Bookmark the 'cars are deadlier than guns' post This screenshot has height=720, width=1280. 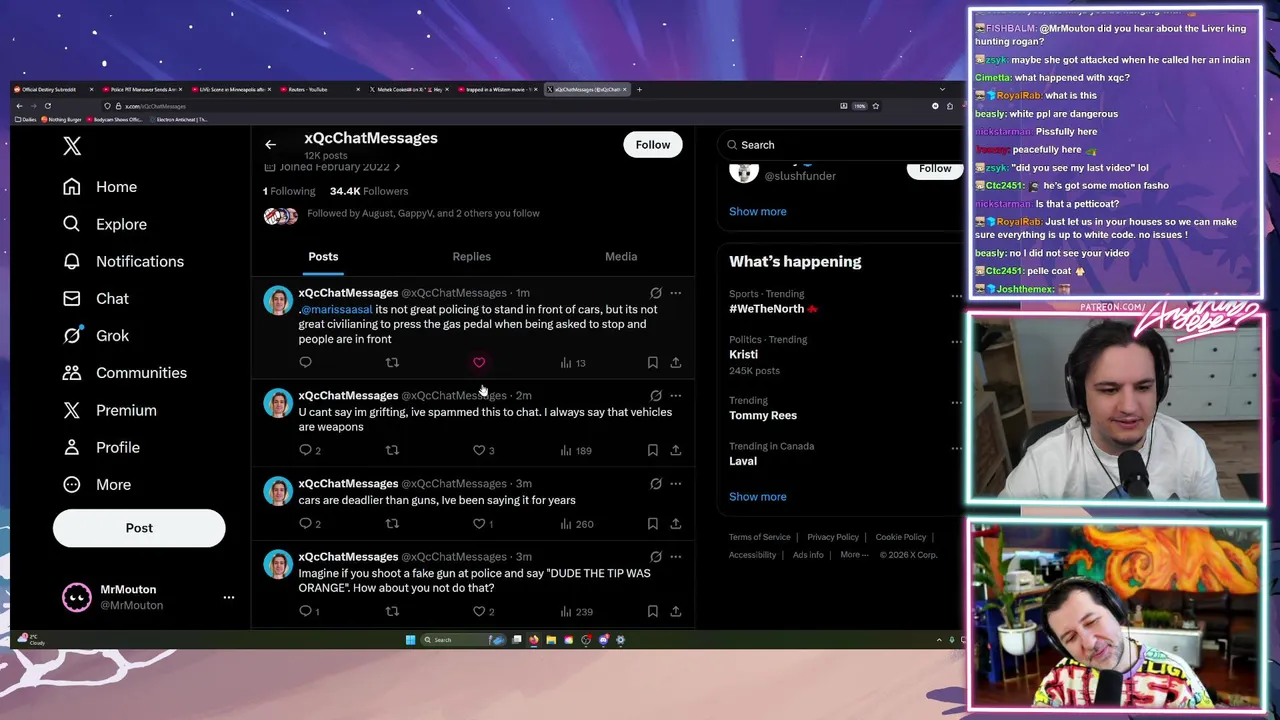652,523
